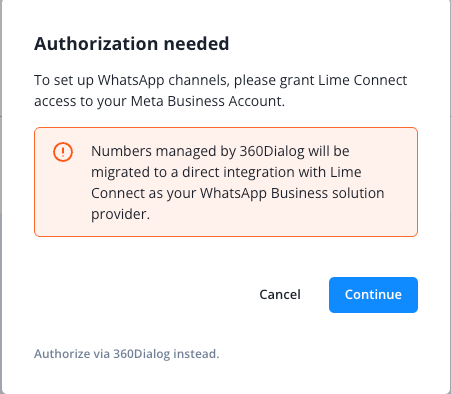The height and width of the screenshot is (394, 451).
Task: Click "Numbers managed by 360Dialog" warning text
Action: pyautogui.click(x=198, y=151)
